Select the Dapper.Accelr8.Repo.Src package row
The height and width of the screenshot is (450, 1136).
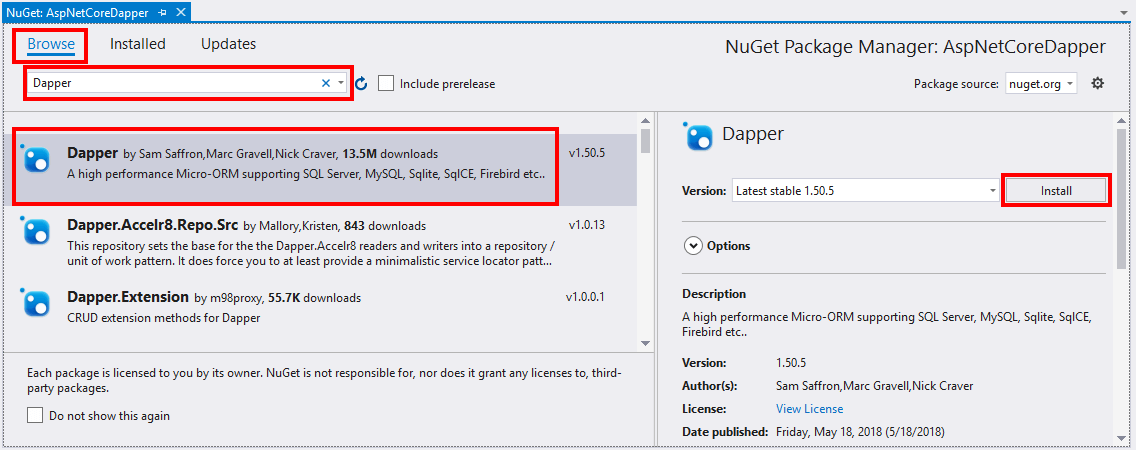[319, 242]
